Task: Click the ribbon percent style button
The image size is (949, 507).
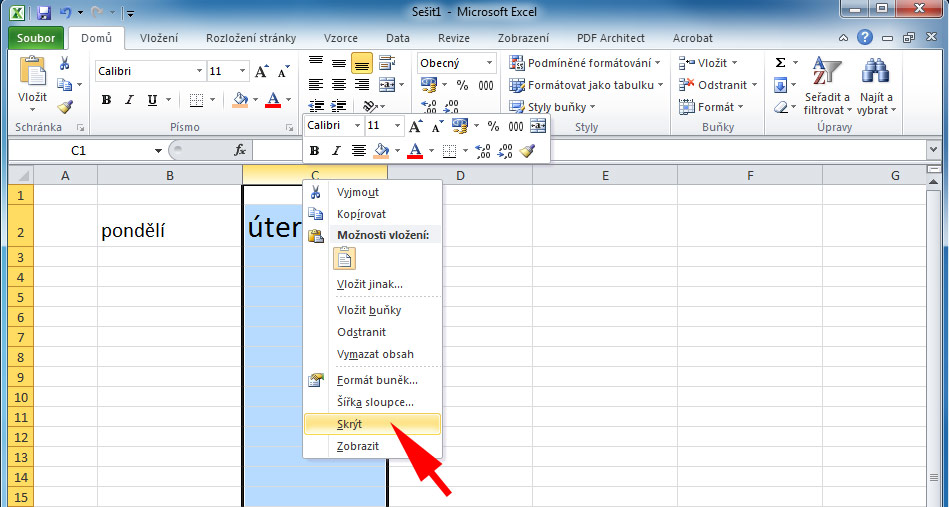Action: coord(462,85)
